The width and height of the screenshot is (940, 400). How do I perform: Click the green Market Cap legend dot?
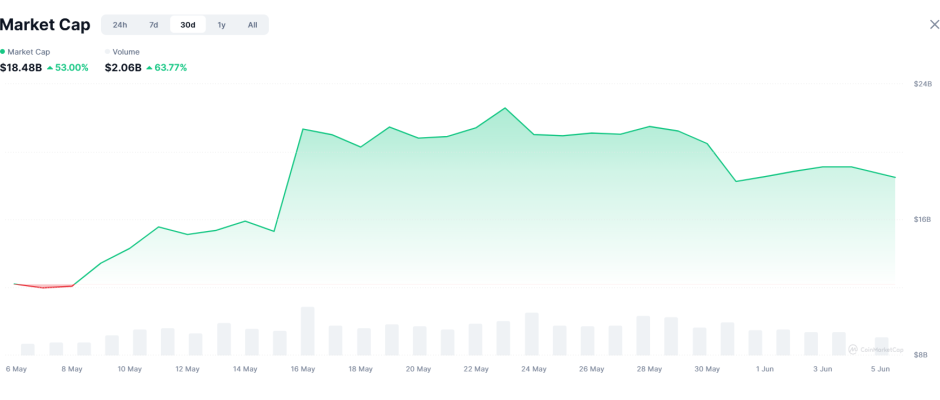click(x=3, y=52)
